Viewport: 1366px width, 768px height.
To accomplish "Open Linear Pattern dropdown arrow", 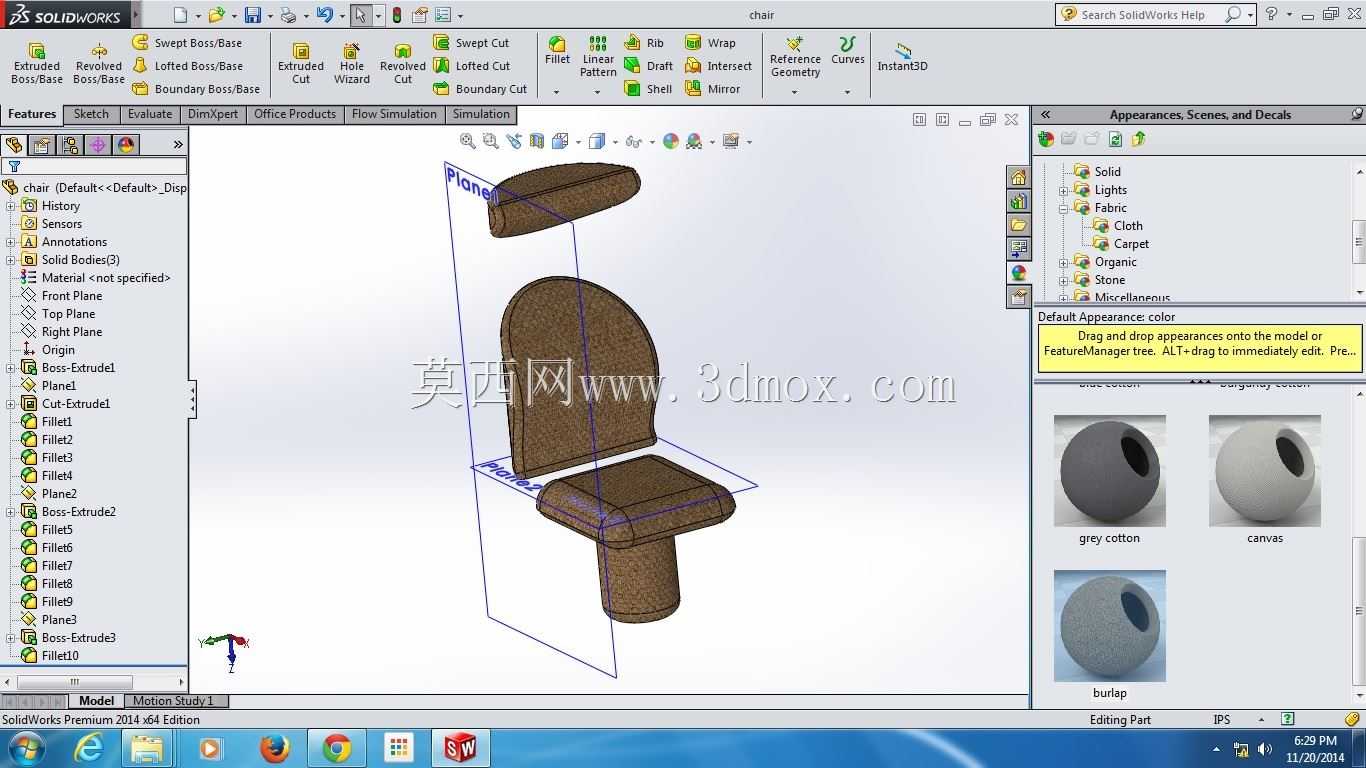I will coord(598,91).
